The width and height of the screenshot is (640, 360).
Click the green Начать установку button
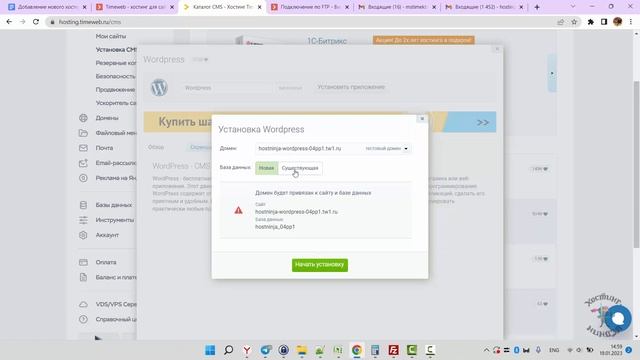(x=320, y=264)
